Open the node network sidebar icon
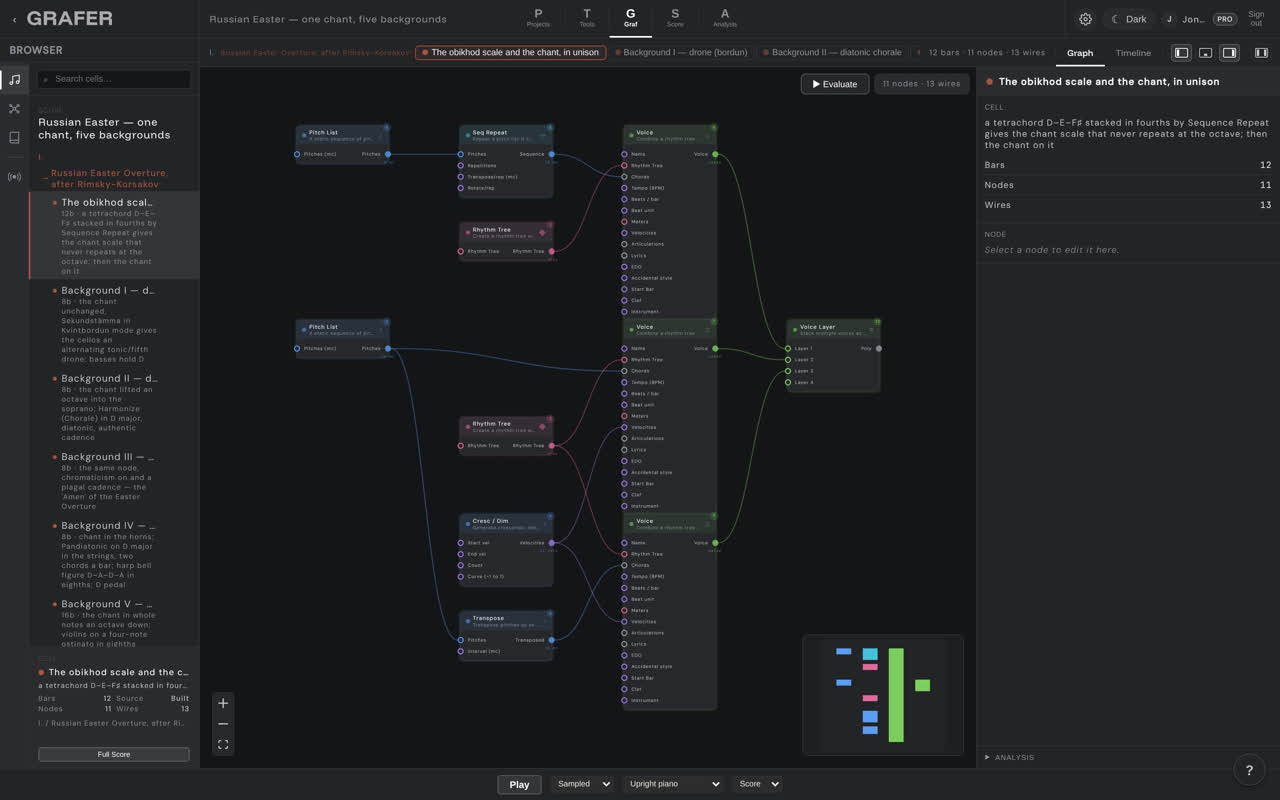 click(14, 108)
